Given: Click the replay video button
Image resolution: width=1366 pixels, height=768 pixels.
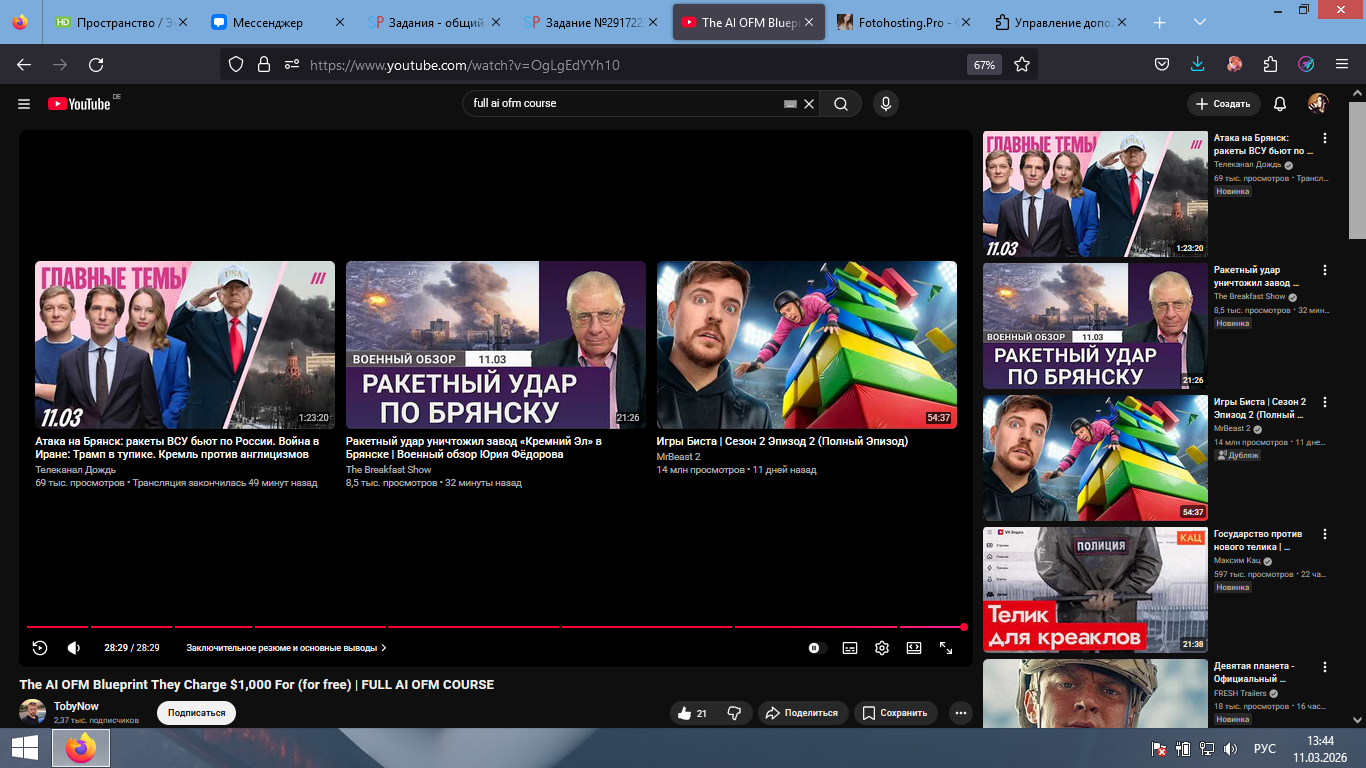Looking at the screenshot, I should 40,648.
